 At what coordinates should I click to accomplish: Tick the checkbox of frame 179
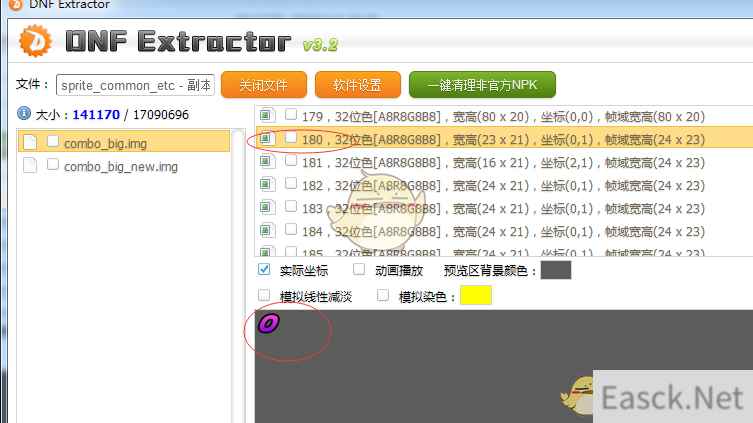coord(291,114)
